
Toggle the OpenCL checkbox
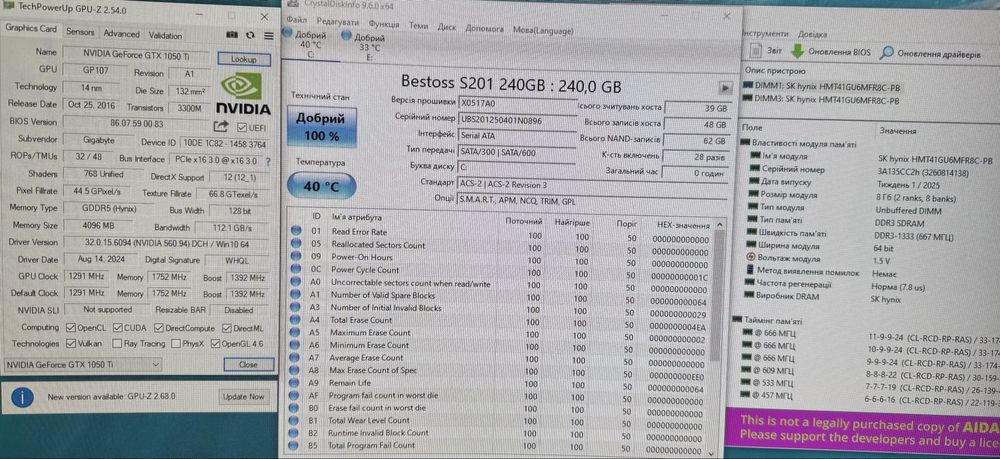click(71, 328)
